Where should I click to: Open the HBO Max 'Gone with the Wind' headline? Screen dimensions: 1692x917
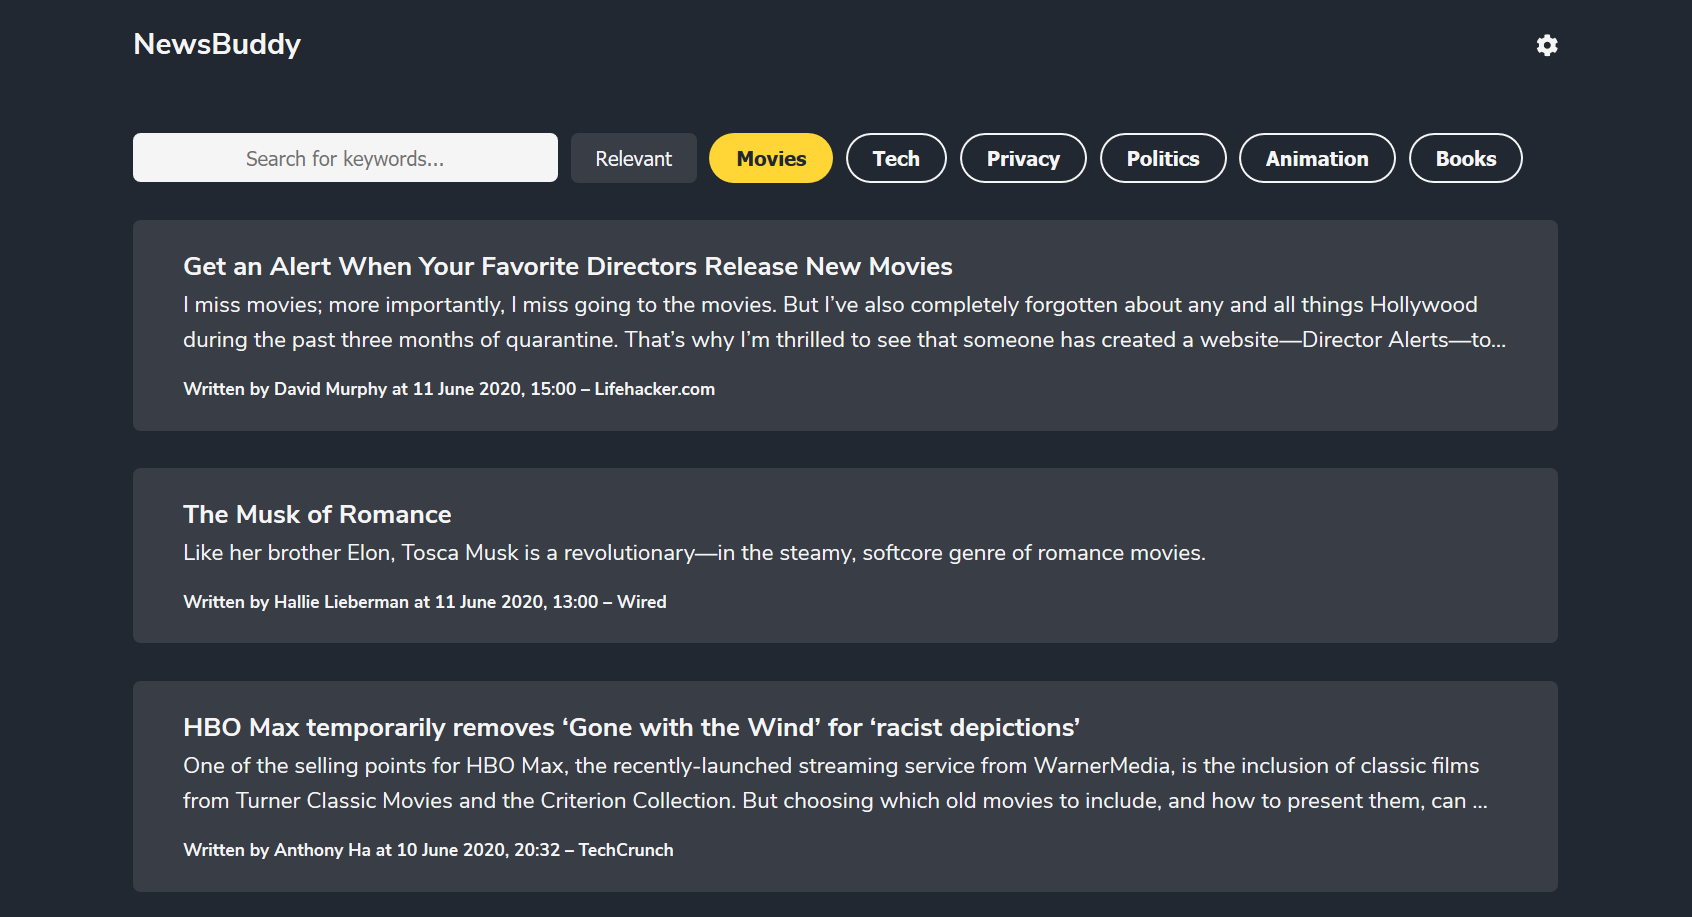pos(631,727)
